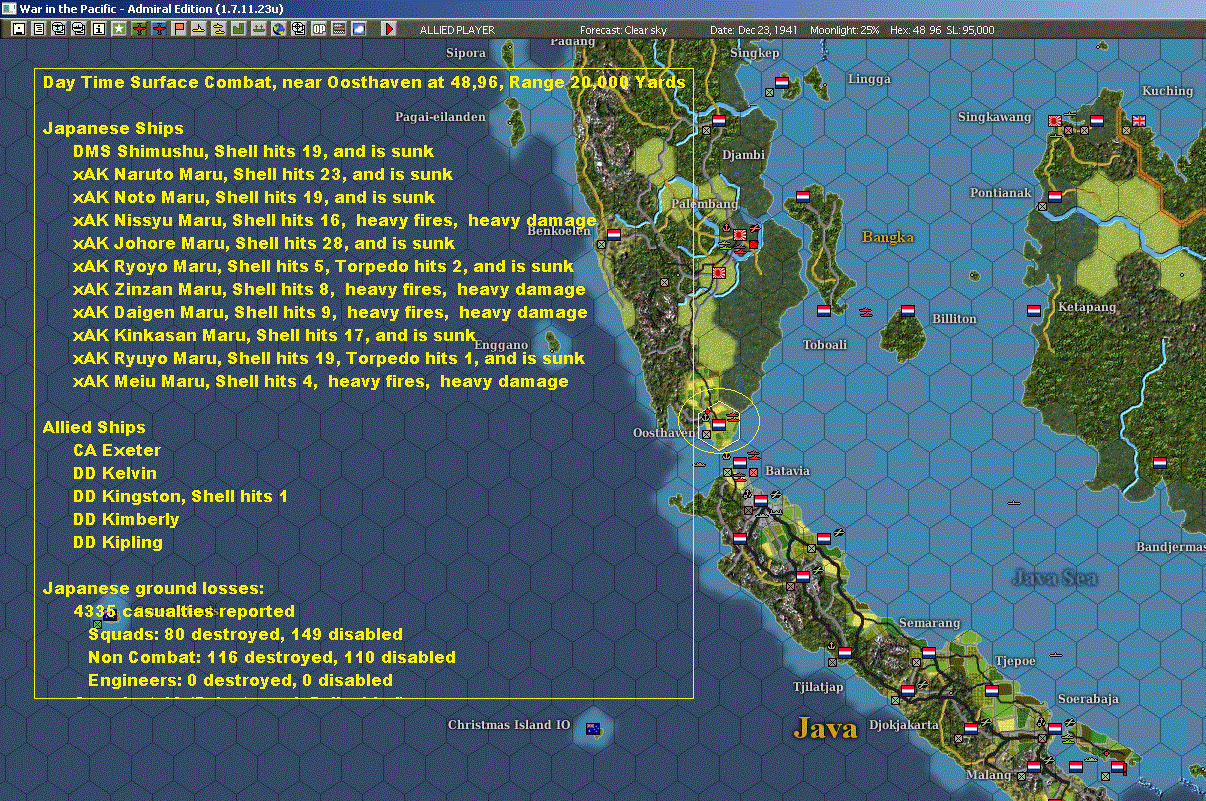
Task: Click the 'ALLIED PLAYER' label
Action: [457, 30]
